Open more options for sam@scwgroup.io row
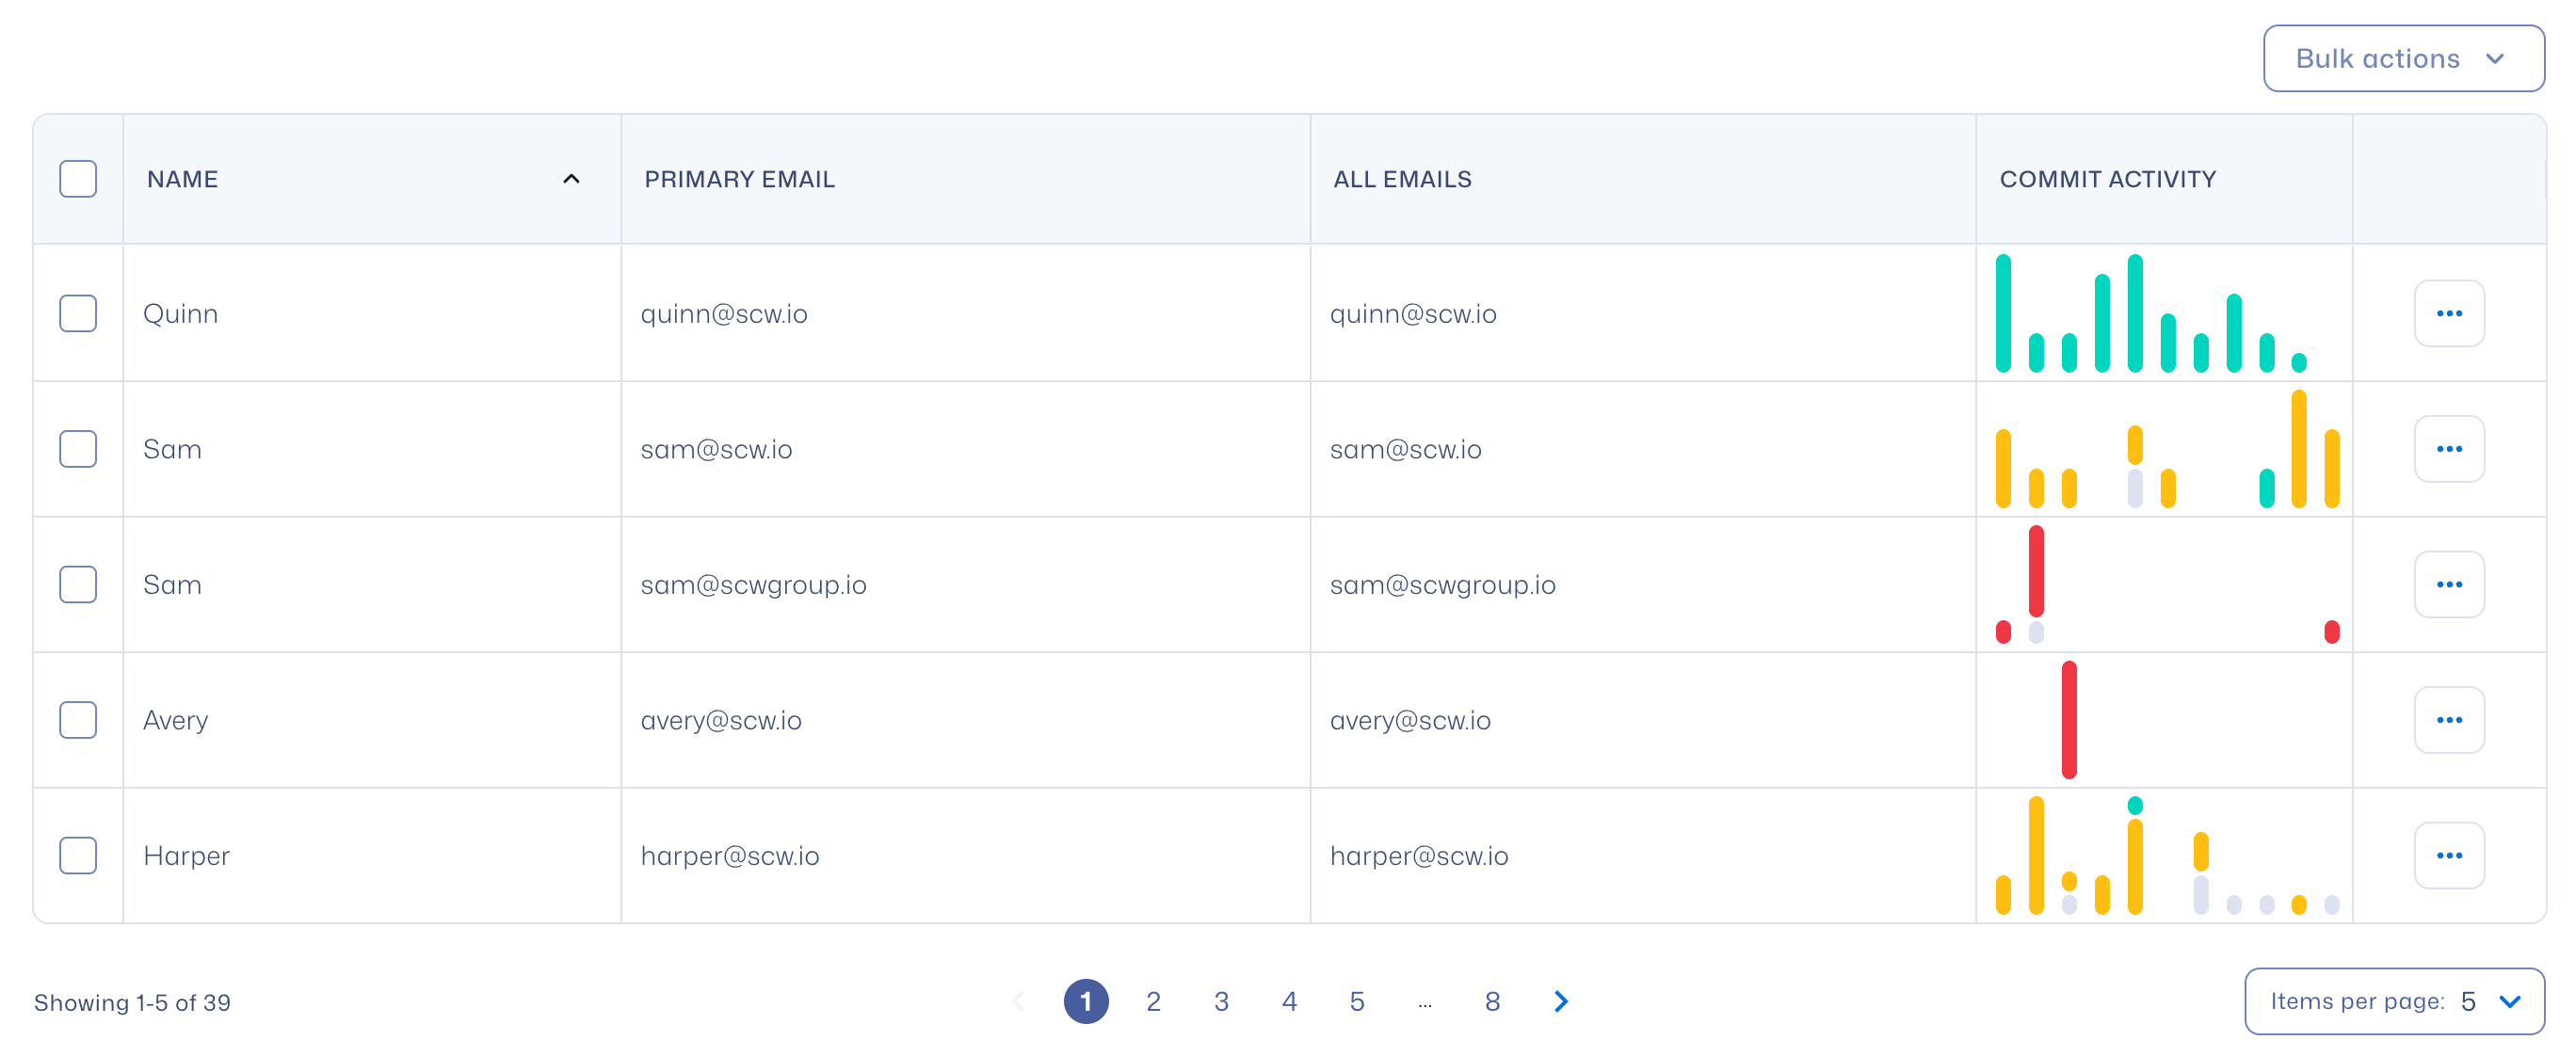This screenshot has width=2576, height=1056. pyautogui.click(x=2448, y=584)
